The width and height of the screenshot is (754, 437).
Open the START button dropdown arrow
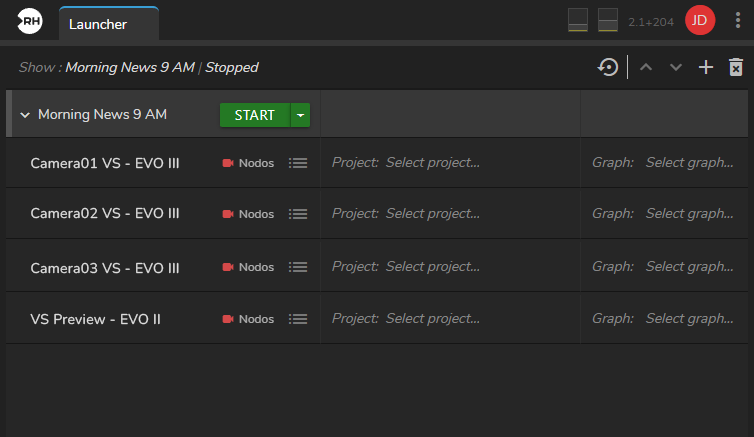click(300, 115)
